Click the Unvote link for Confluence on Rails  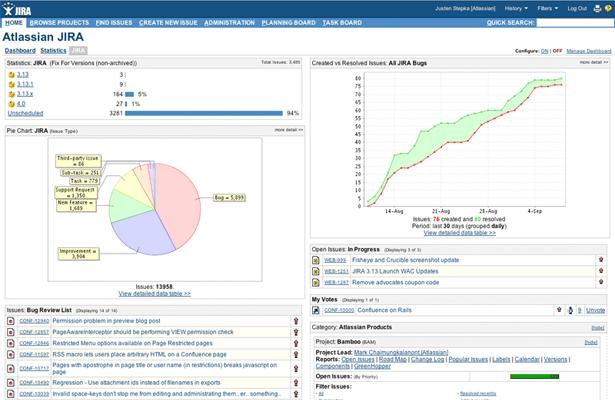click(x=595, y=310)
